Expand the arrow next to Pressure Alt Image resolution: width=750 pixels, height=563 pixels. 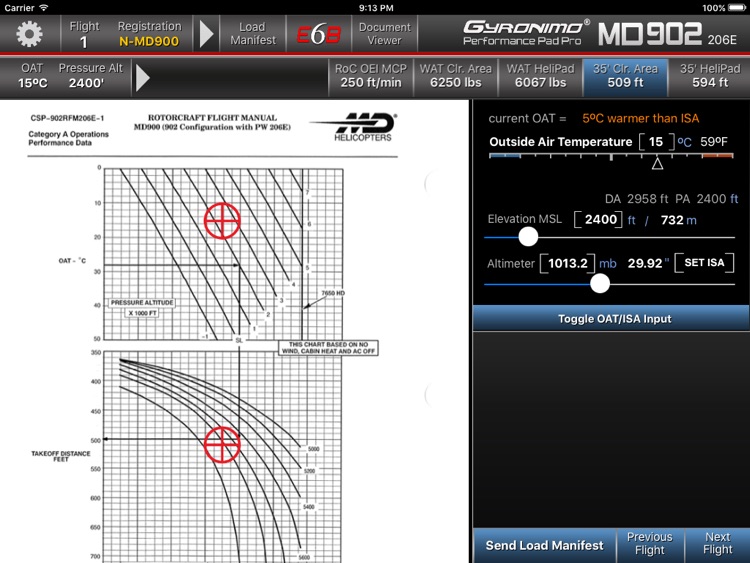(143, 77)
